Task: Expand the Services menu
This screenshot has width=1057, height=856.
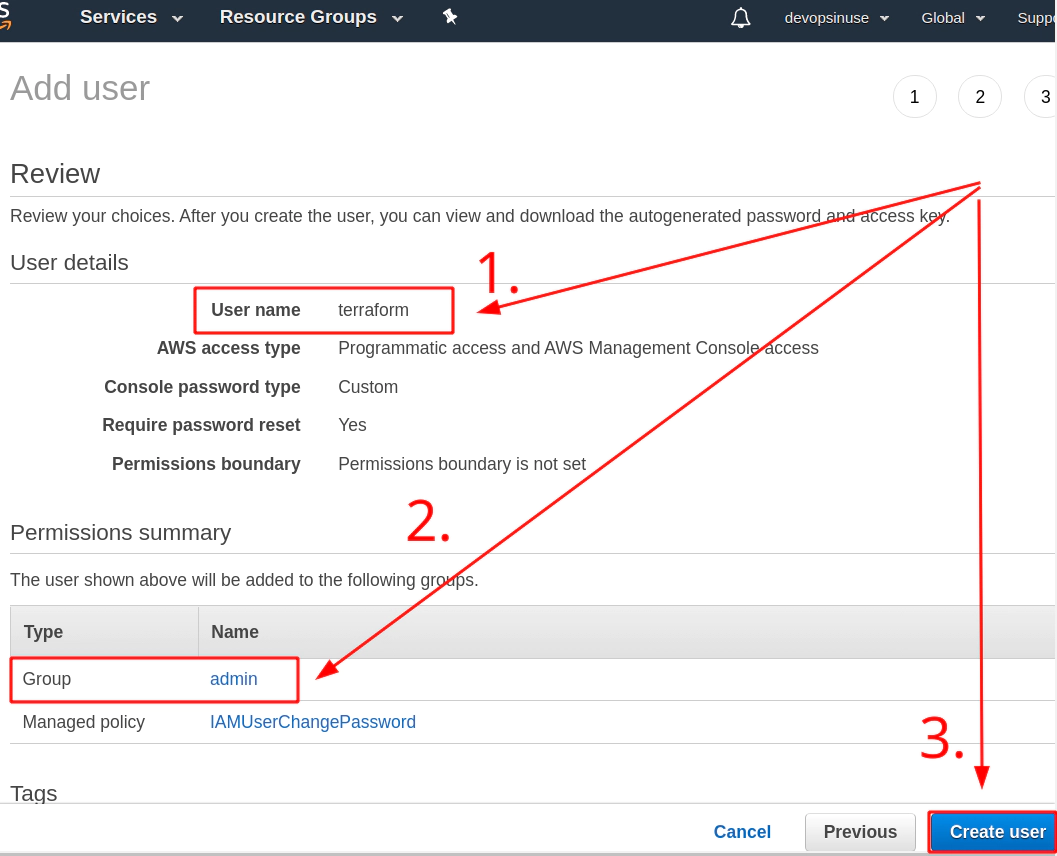Action: (x=131, y=17)
